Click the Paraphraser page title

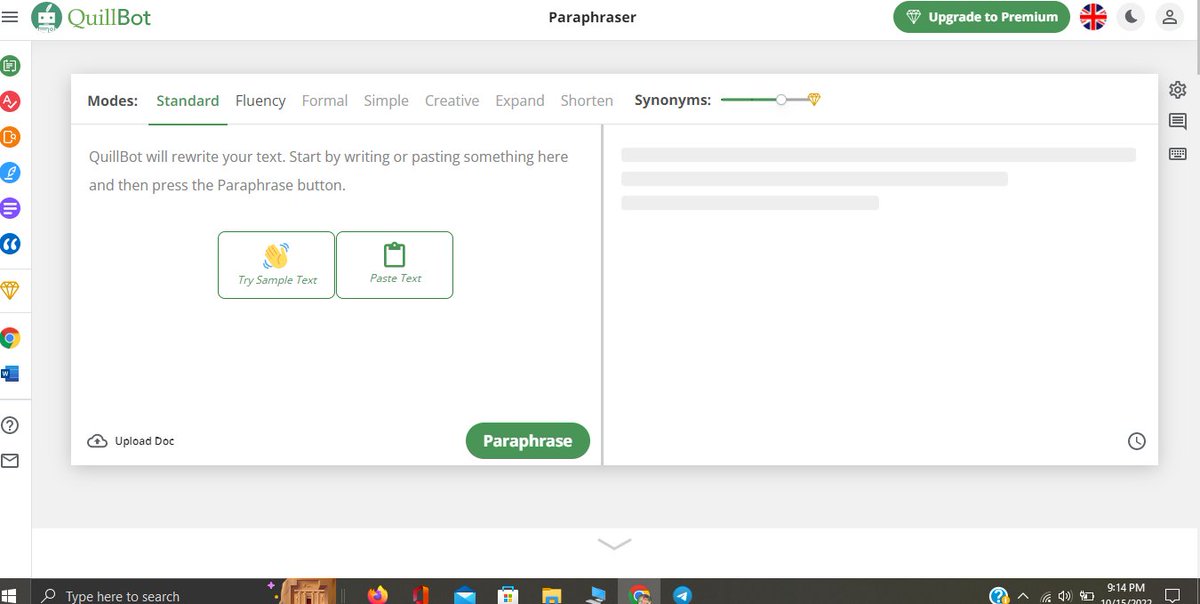pyautogui.click(x=593, y=17)
